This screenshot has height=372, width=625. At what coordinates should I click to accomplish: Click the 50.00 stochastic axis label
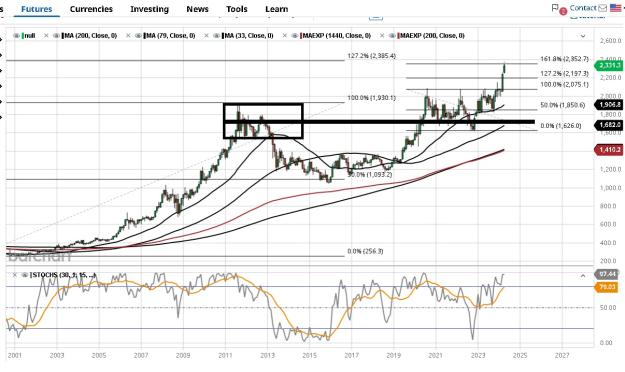(608, 308)
